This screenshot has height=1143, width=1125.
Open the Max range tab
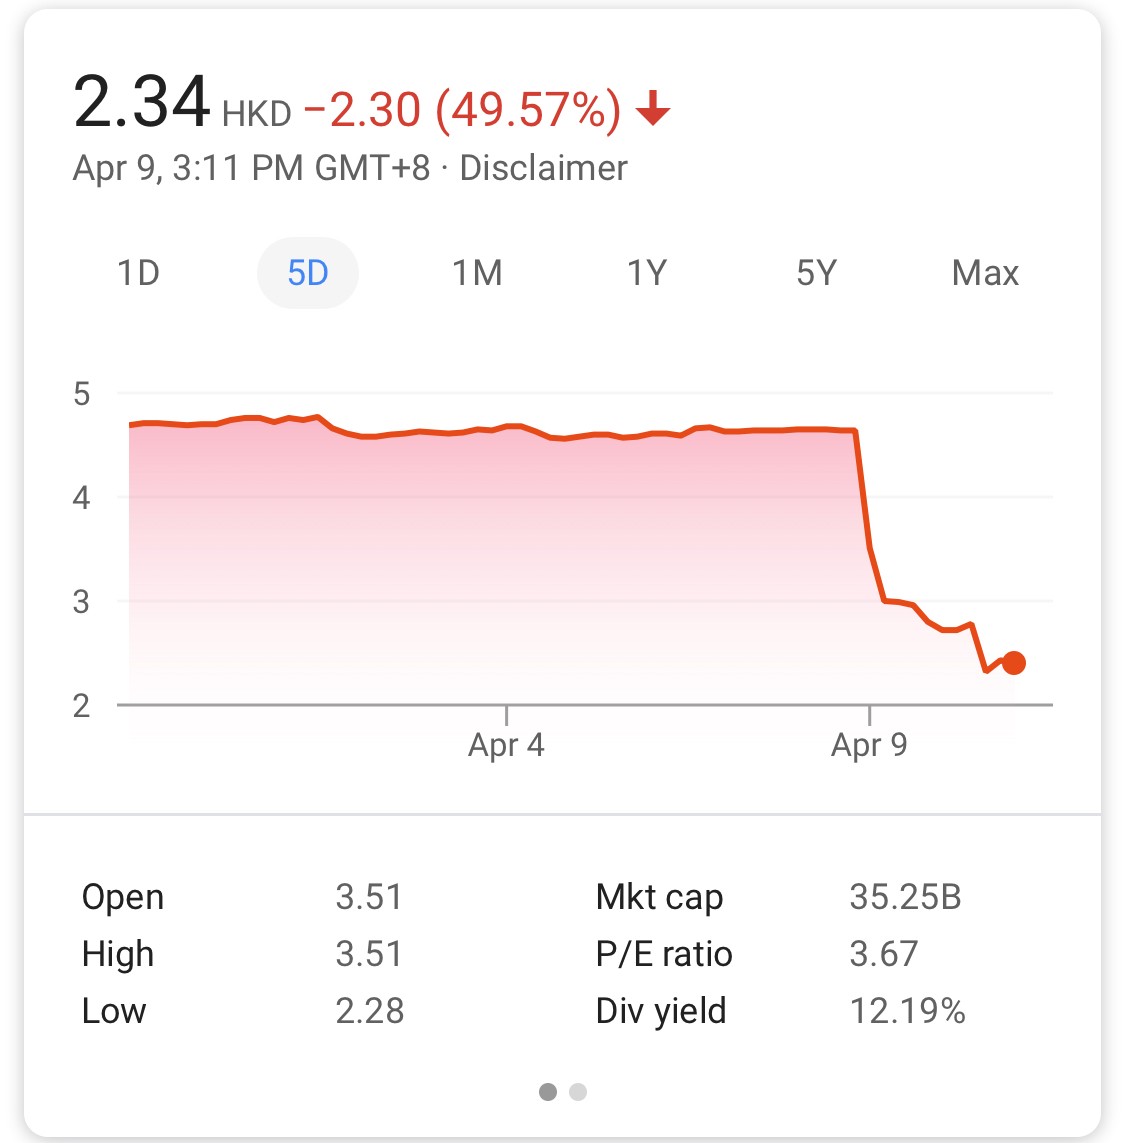pos(985,273)
